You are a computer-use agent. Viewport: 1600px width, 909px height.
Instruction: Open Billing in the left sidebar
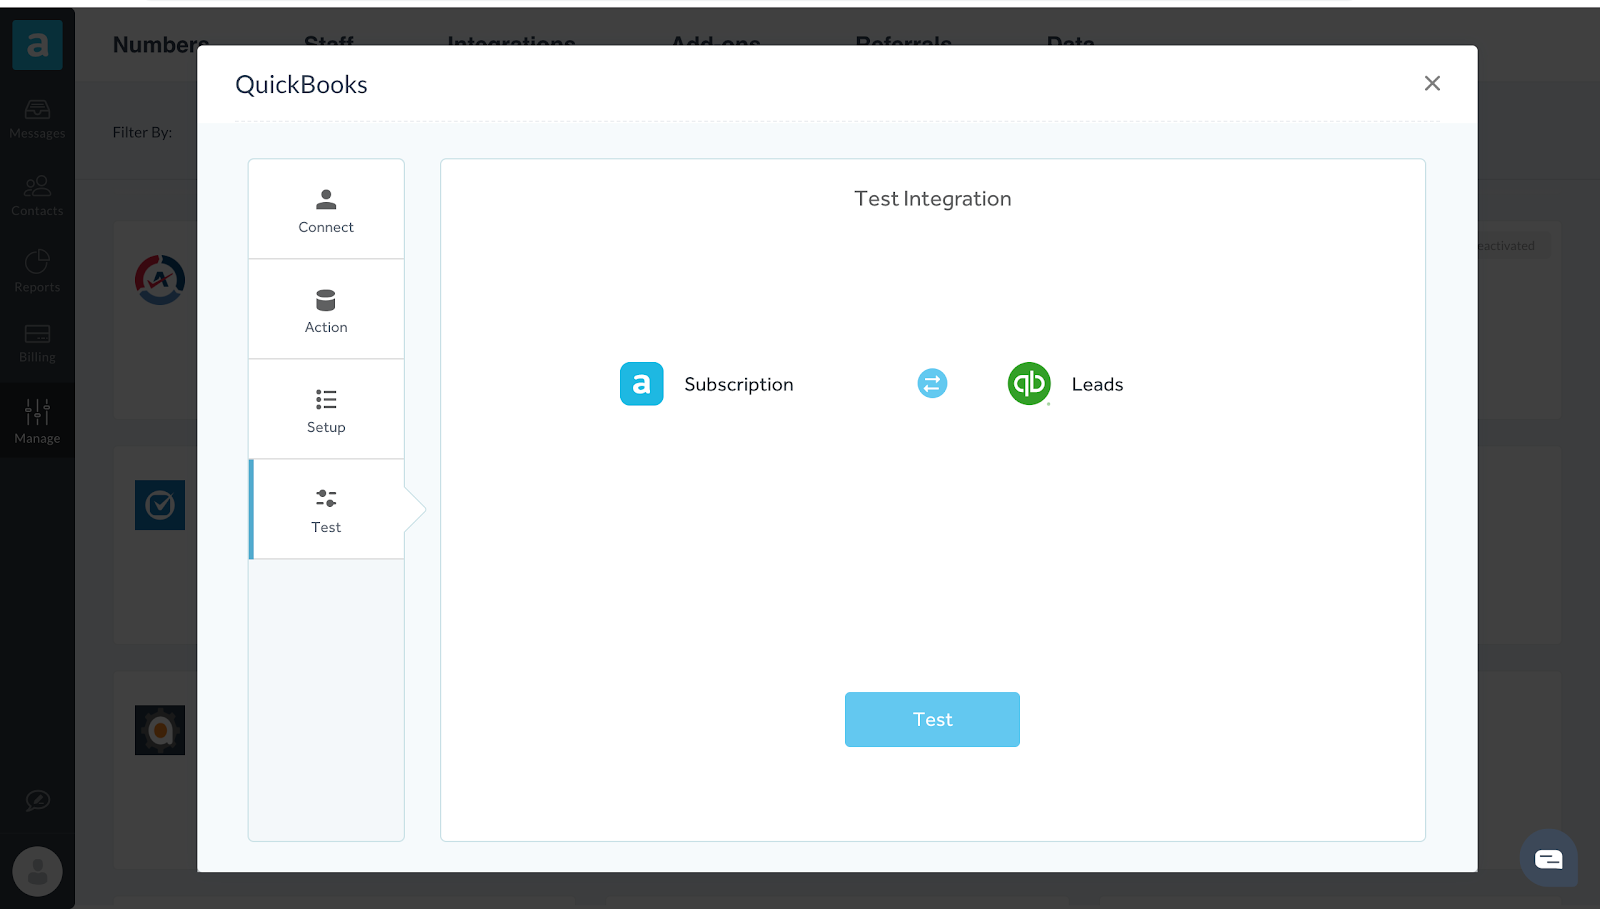point(37,343)
